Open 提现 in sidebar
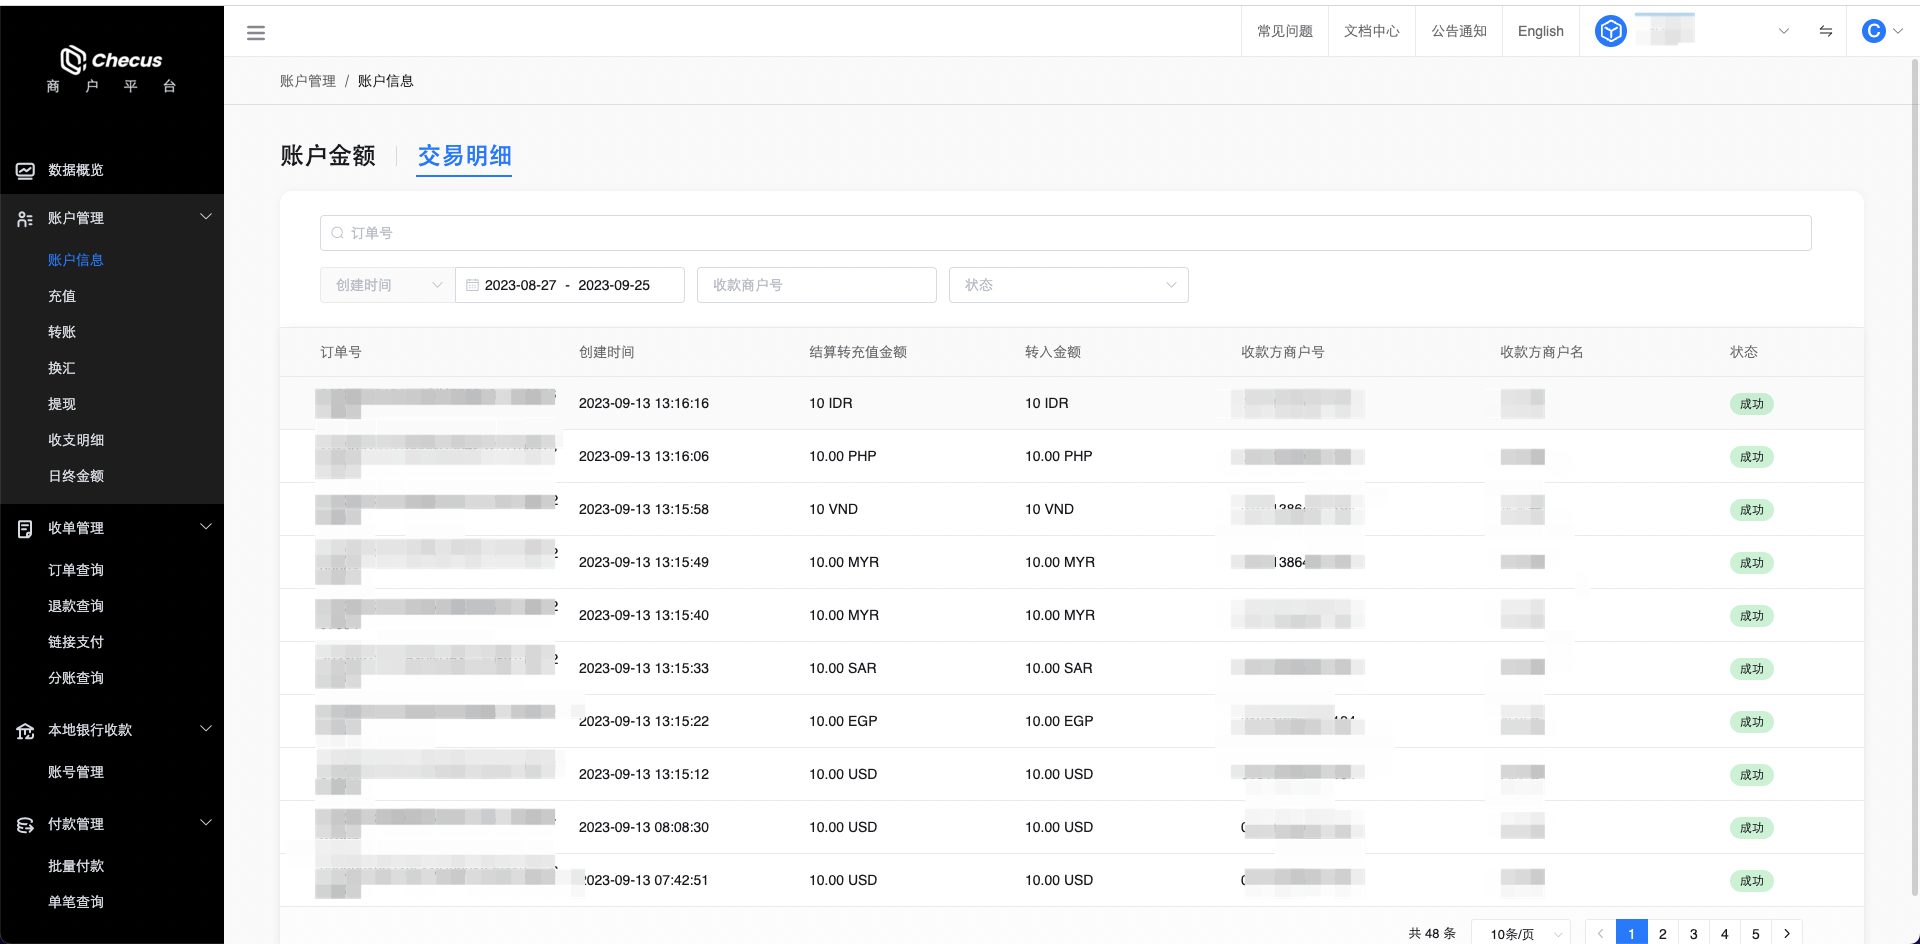 pos(62,404)
